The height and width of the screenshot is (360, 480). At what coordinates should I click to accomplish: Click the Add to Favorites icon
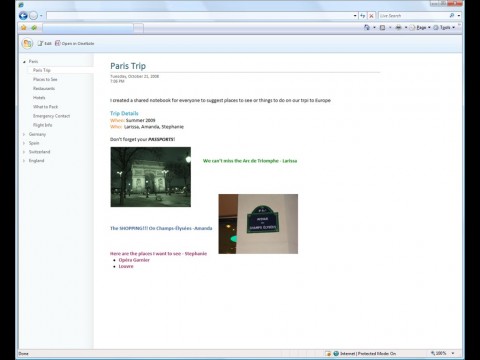pyautogui.click(x=34, y=28)
